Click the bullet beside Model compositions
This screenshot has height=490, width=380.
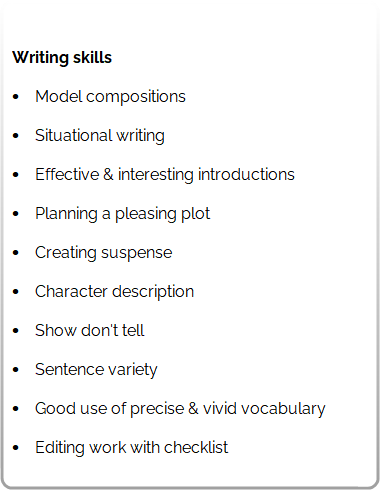(16, 97)
